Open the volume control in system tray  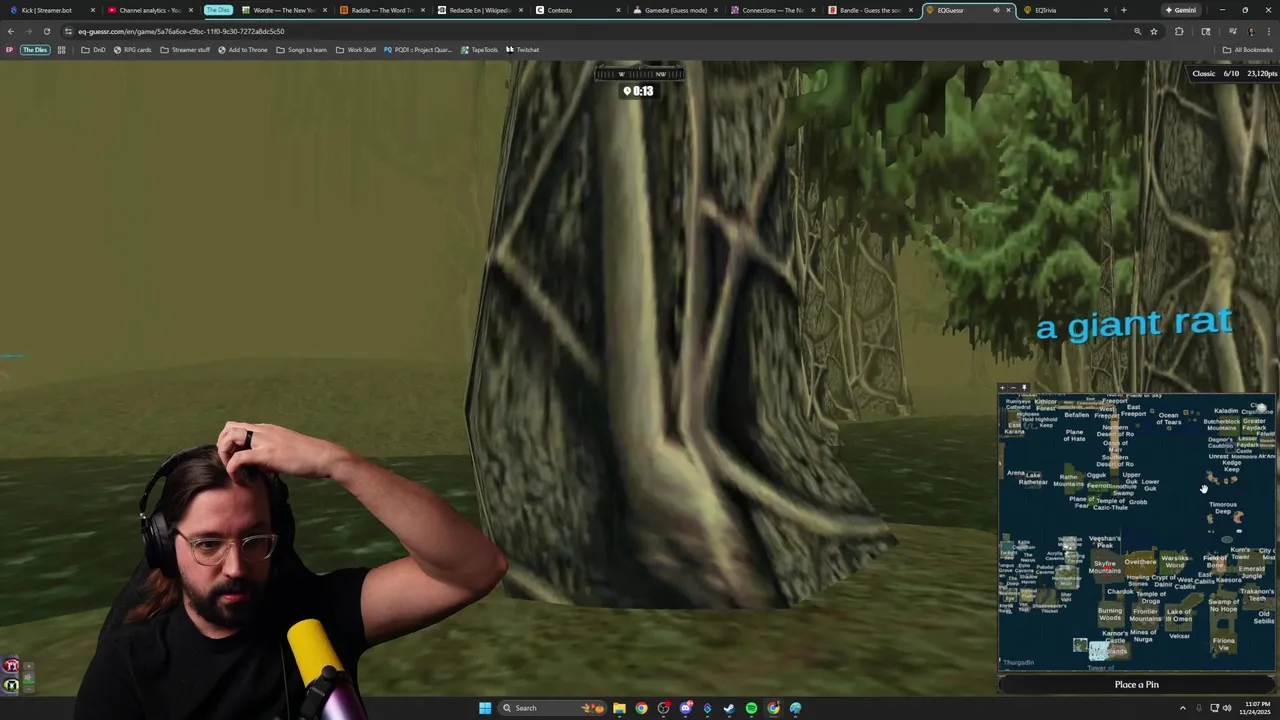[1227, 708]
